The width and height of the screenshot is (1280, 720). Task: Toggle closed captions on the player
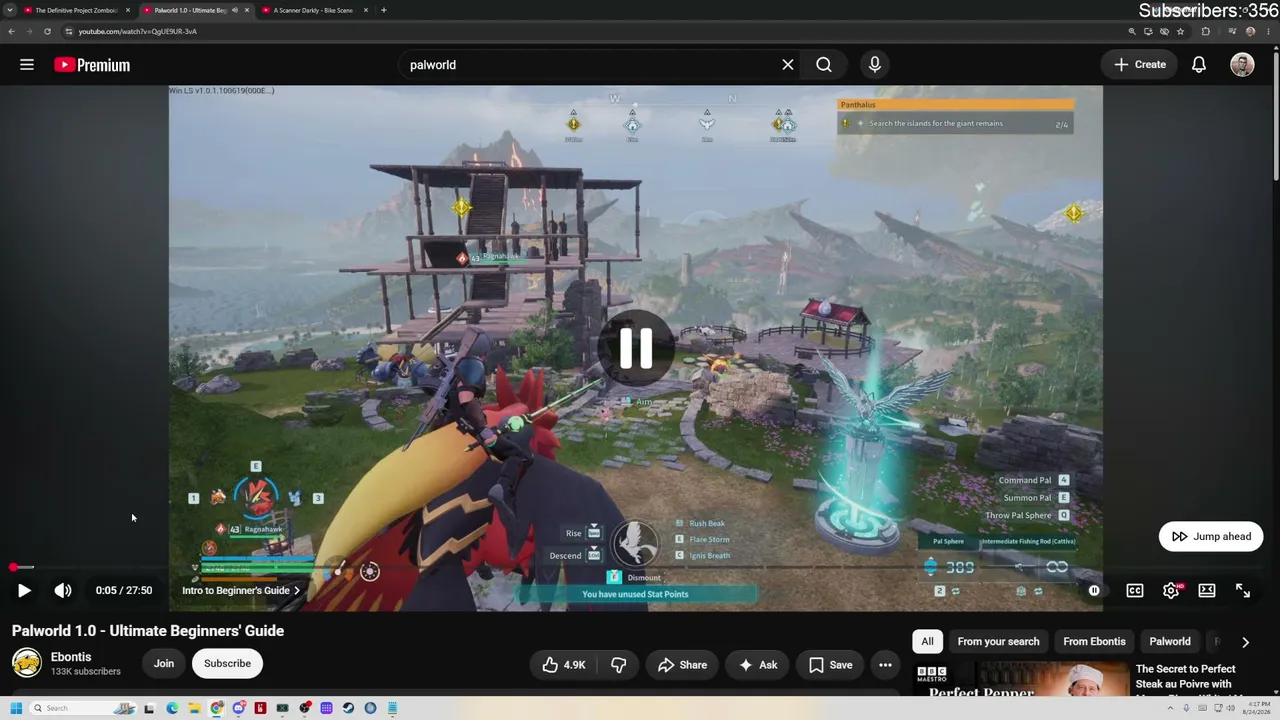(1135, 591)
